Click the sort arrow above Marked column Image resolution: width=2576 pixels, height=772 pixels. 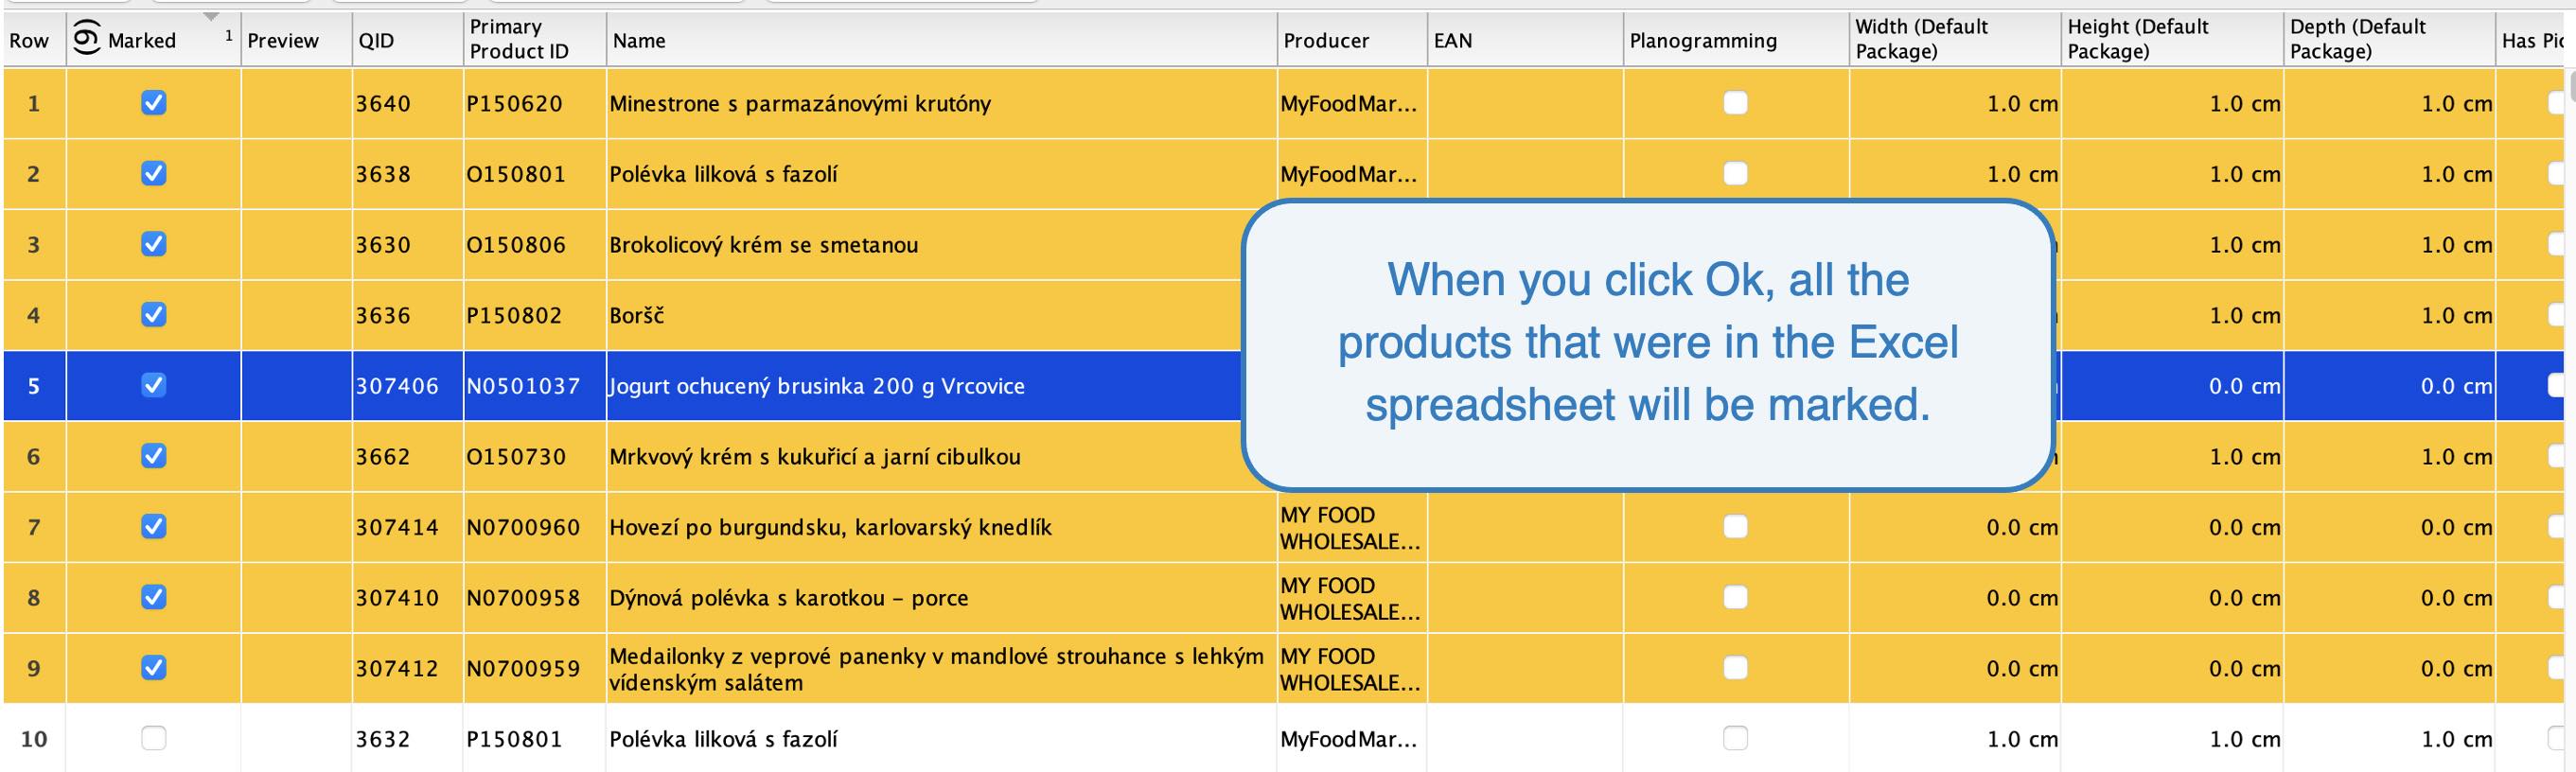(x=211, y=17)
